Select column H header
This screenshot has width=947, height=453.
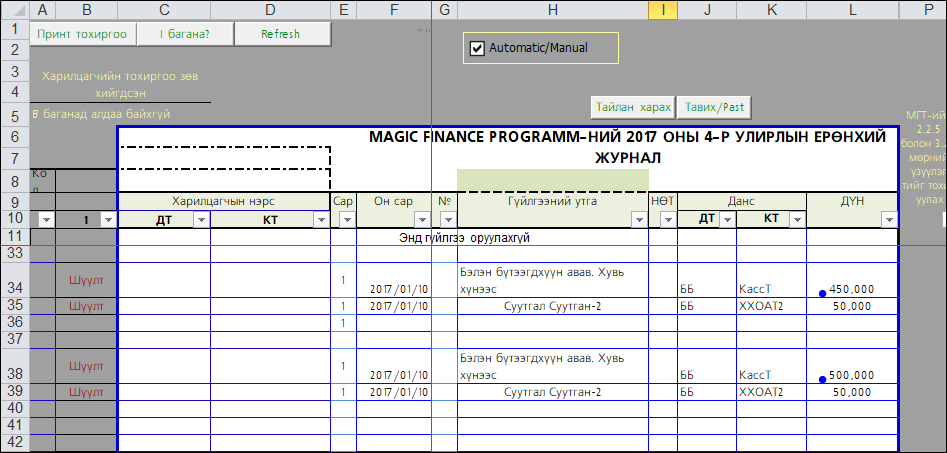552,10
